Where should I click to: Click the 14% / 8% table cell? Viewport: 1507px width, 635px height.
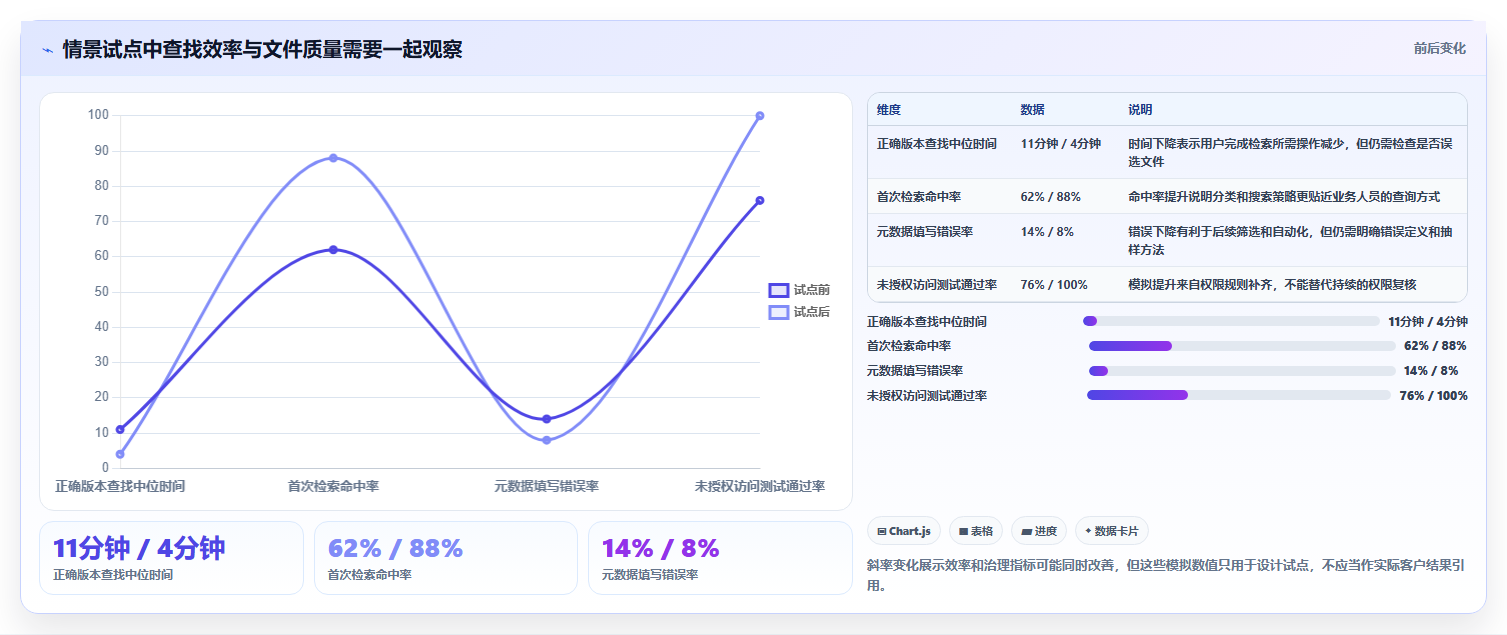(1047, 231)
